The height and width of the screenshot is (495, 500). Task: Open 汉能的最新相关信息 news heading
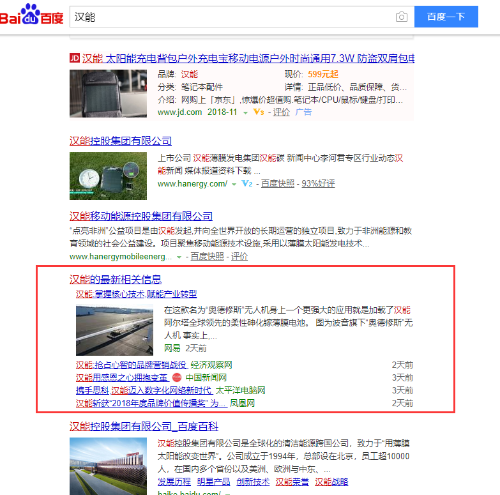click(115, 279)
